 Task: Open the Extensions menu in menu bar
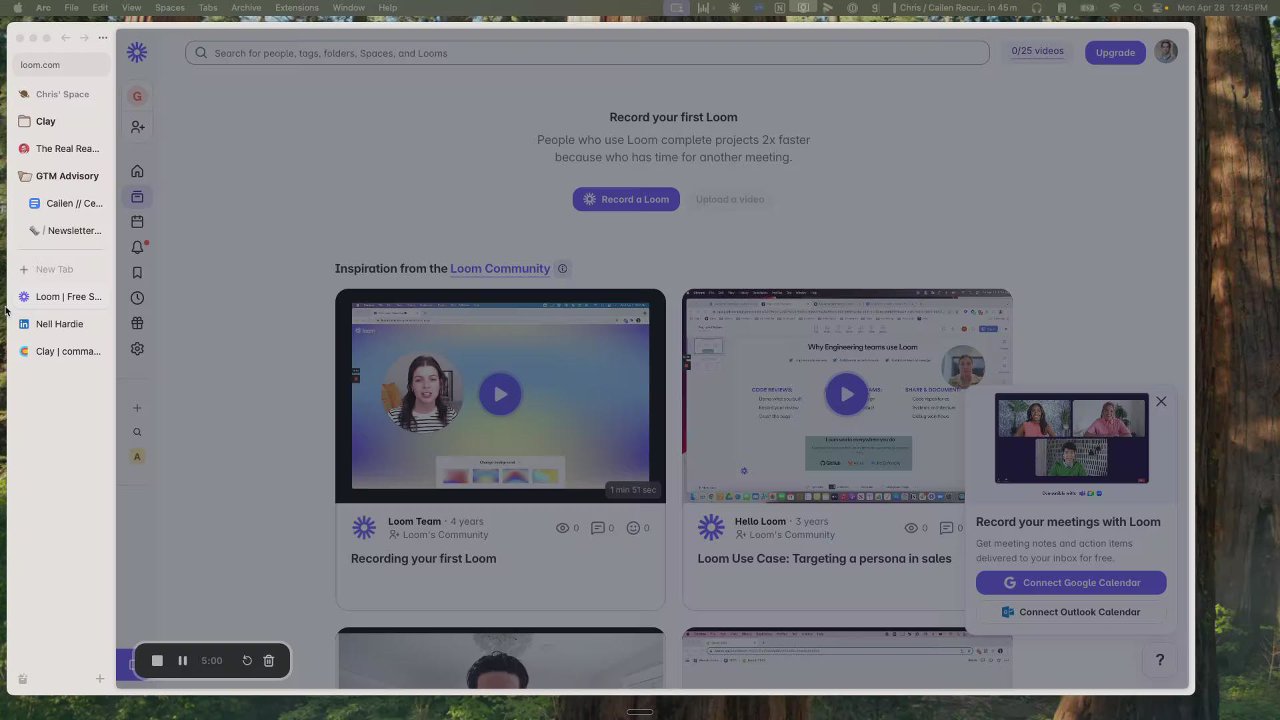[297, 8]
